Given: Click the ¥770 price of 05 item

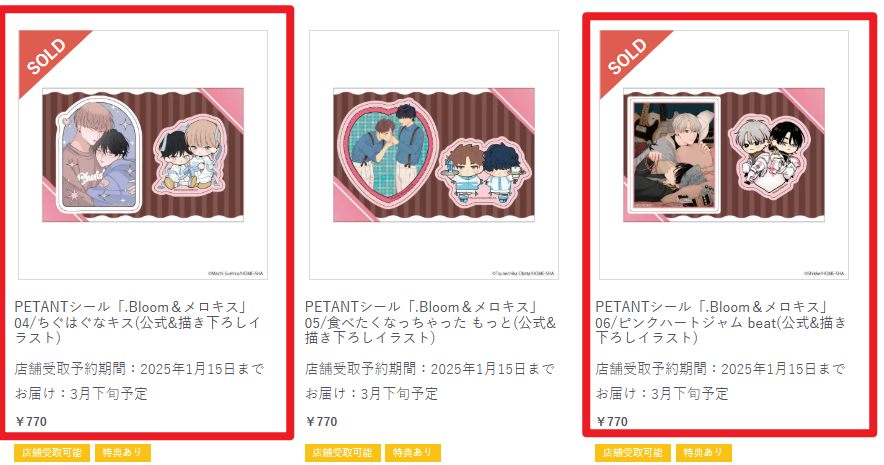Looking at the screenshot, I should click(x=321, y=422).
